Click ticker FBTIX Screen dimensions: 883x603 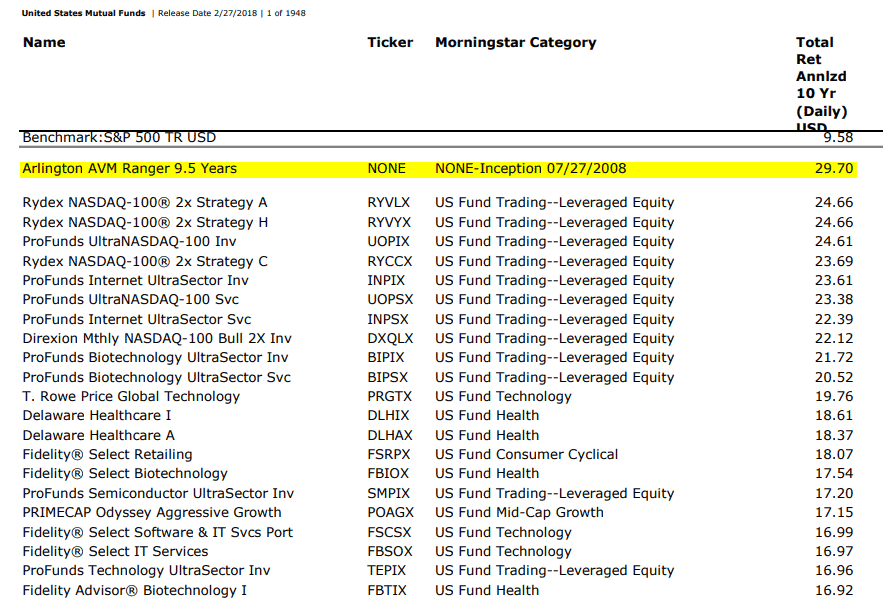click(x=387, y=590)
